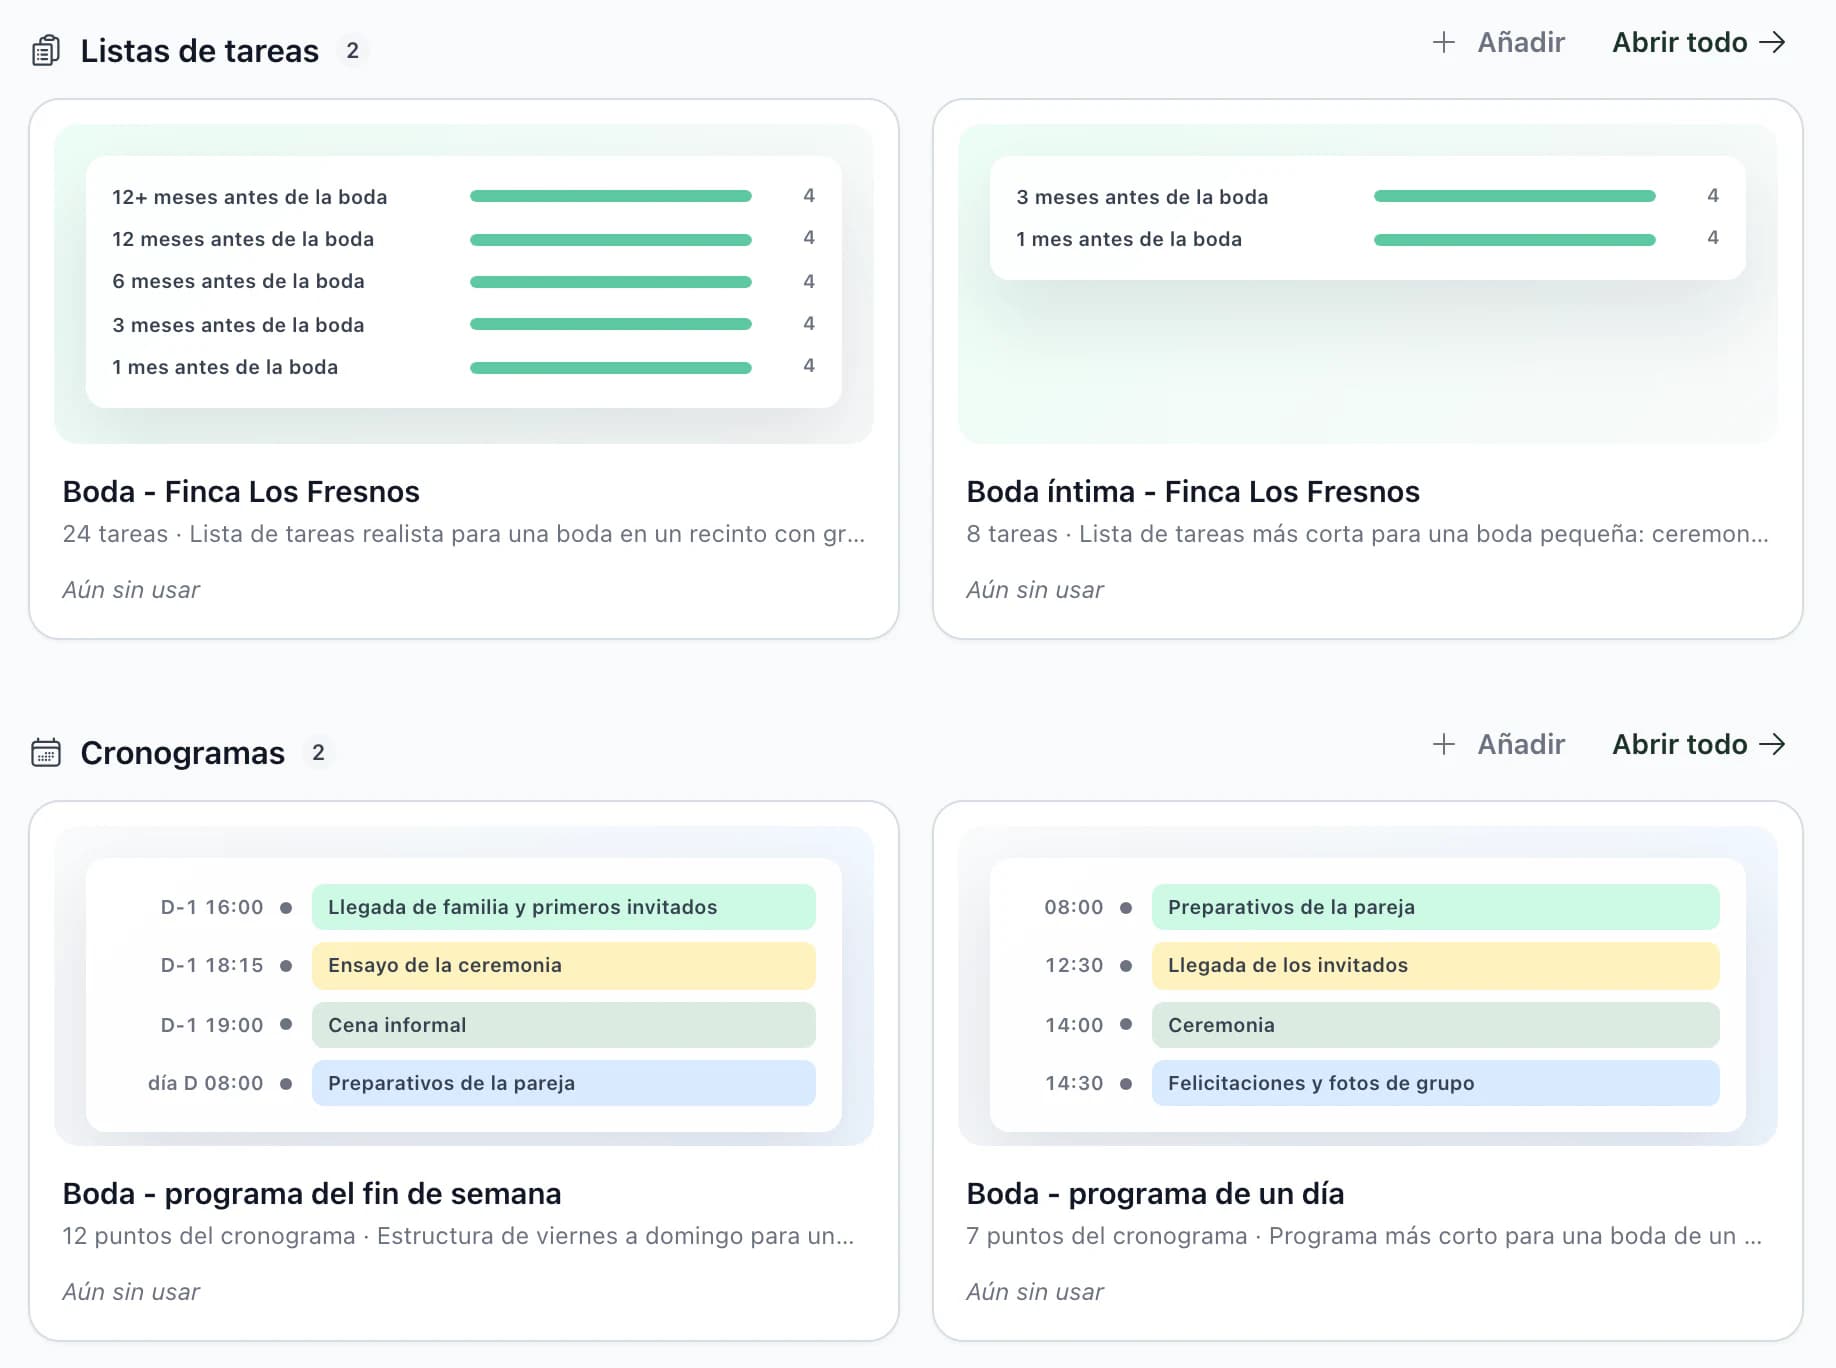Click the time label '12:30'
The image size is (1836, 1368).
tap(1074, 965)
